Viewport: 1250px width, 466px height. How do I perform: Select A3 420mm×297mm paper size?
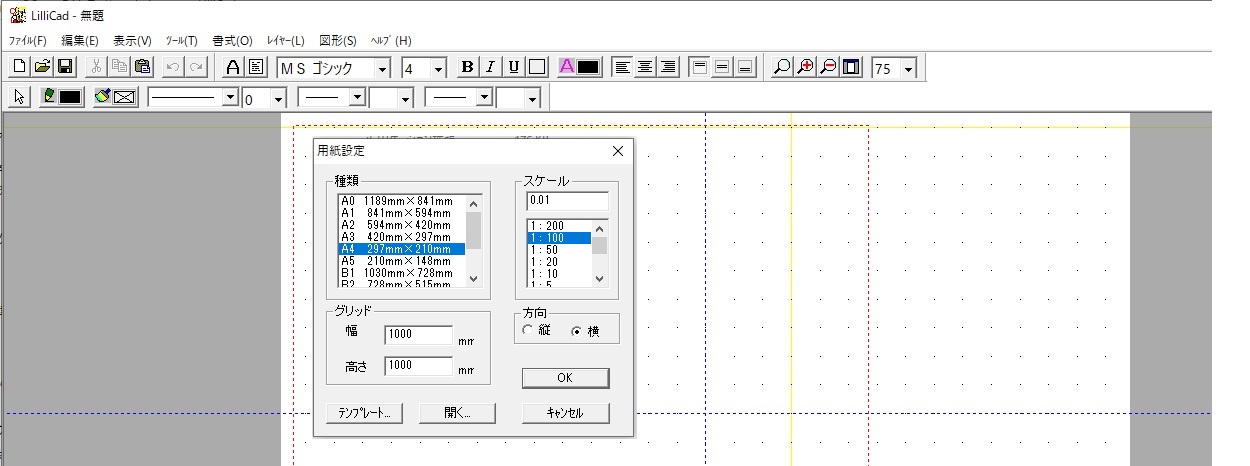(401, 237)
